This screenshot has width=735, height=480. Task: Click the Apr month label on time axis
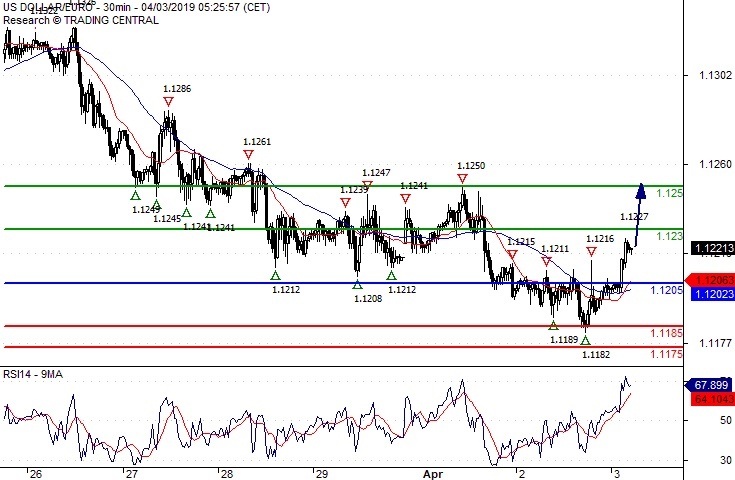pos(433,474)
